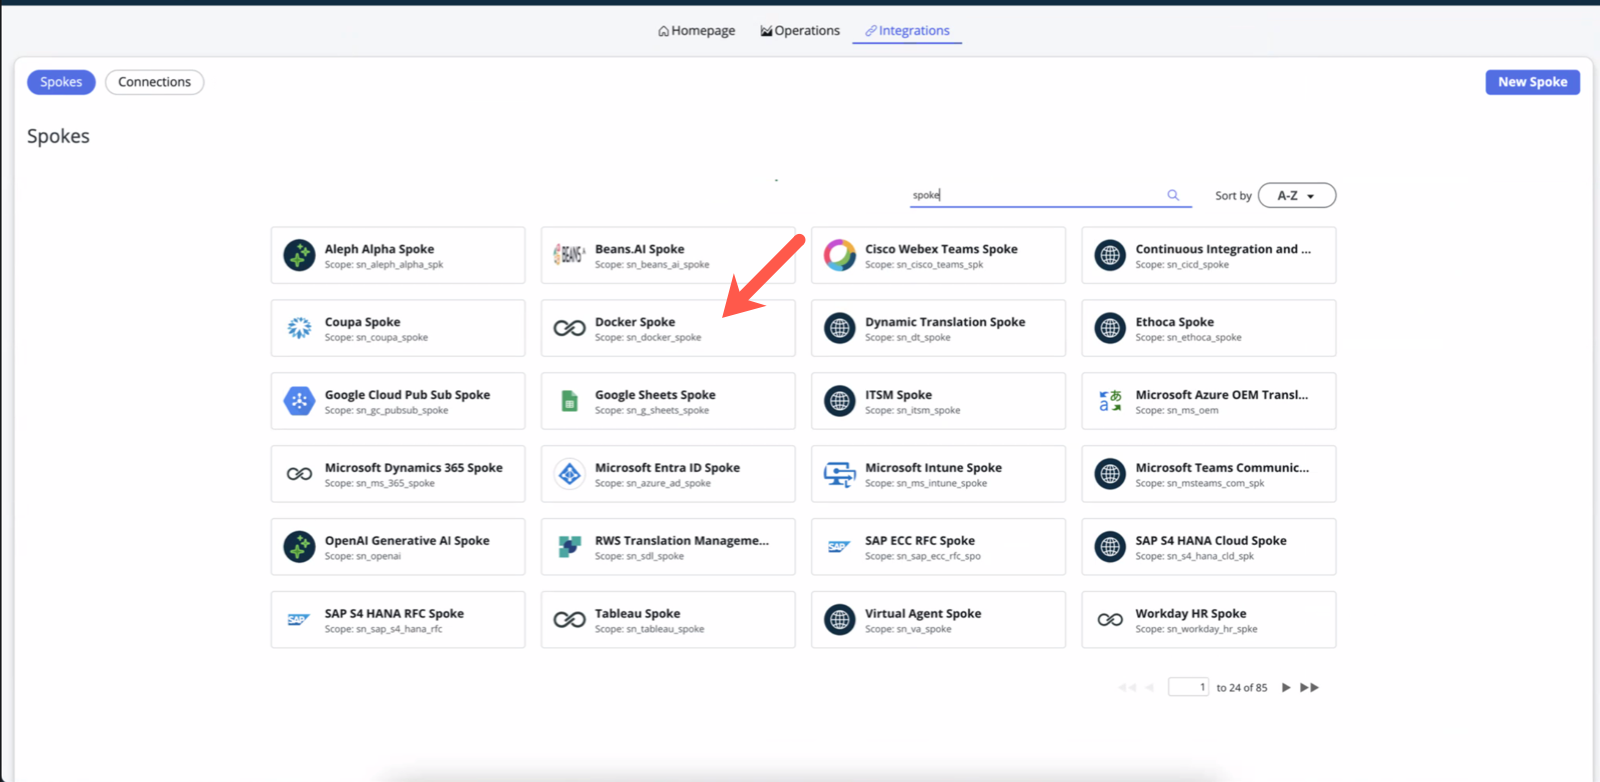Click the Workday HR Spoke icon
Image resolution: width=1600 pixels, height=782 pixels.
[1110, 620]
